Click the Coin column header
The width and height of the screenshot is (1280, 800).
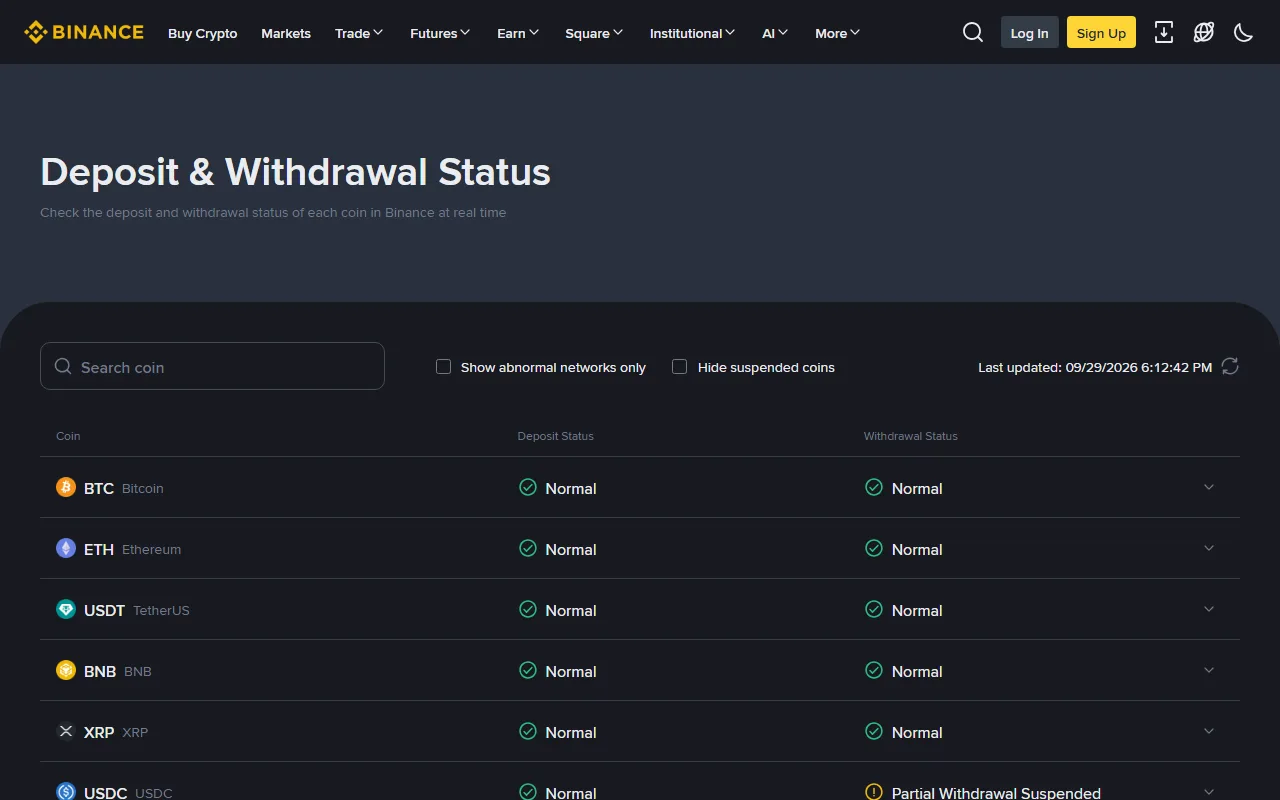click(x=68, y=436)
